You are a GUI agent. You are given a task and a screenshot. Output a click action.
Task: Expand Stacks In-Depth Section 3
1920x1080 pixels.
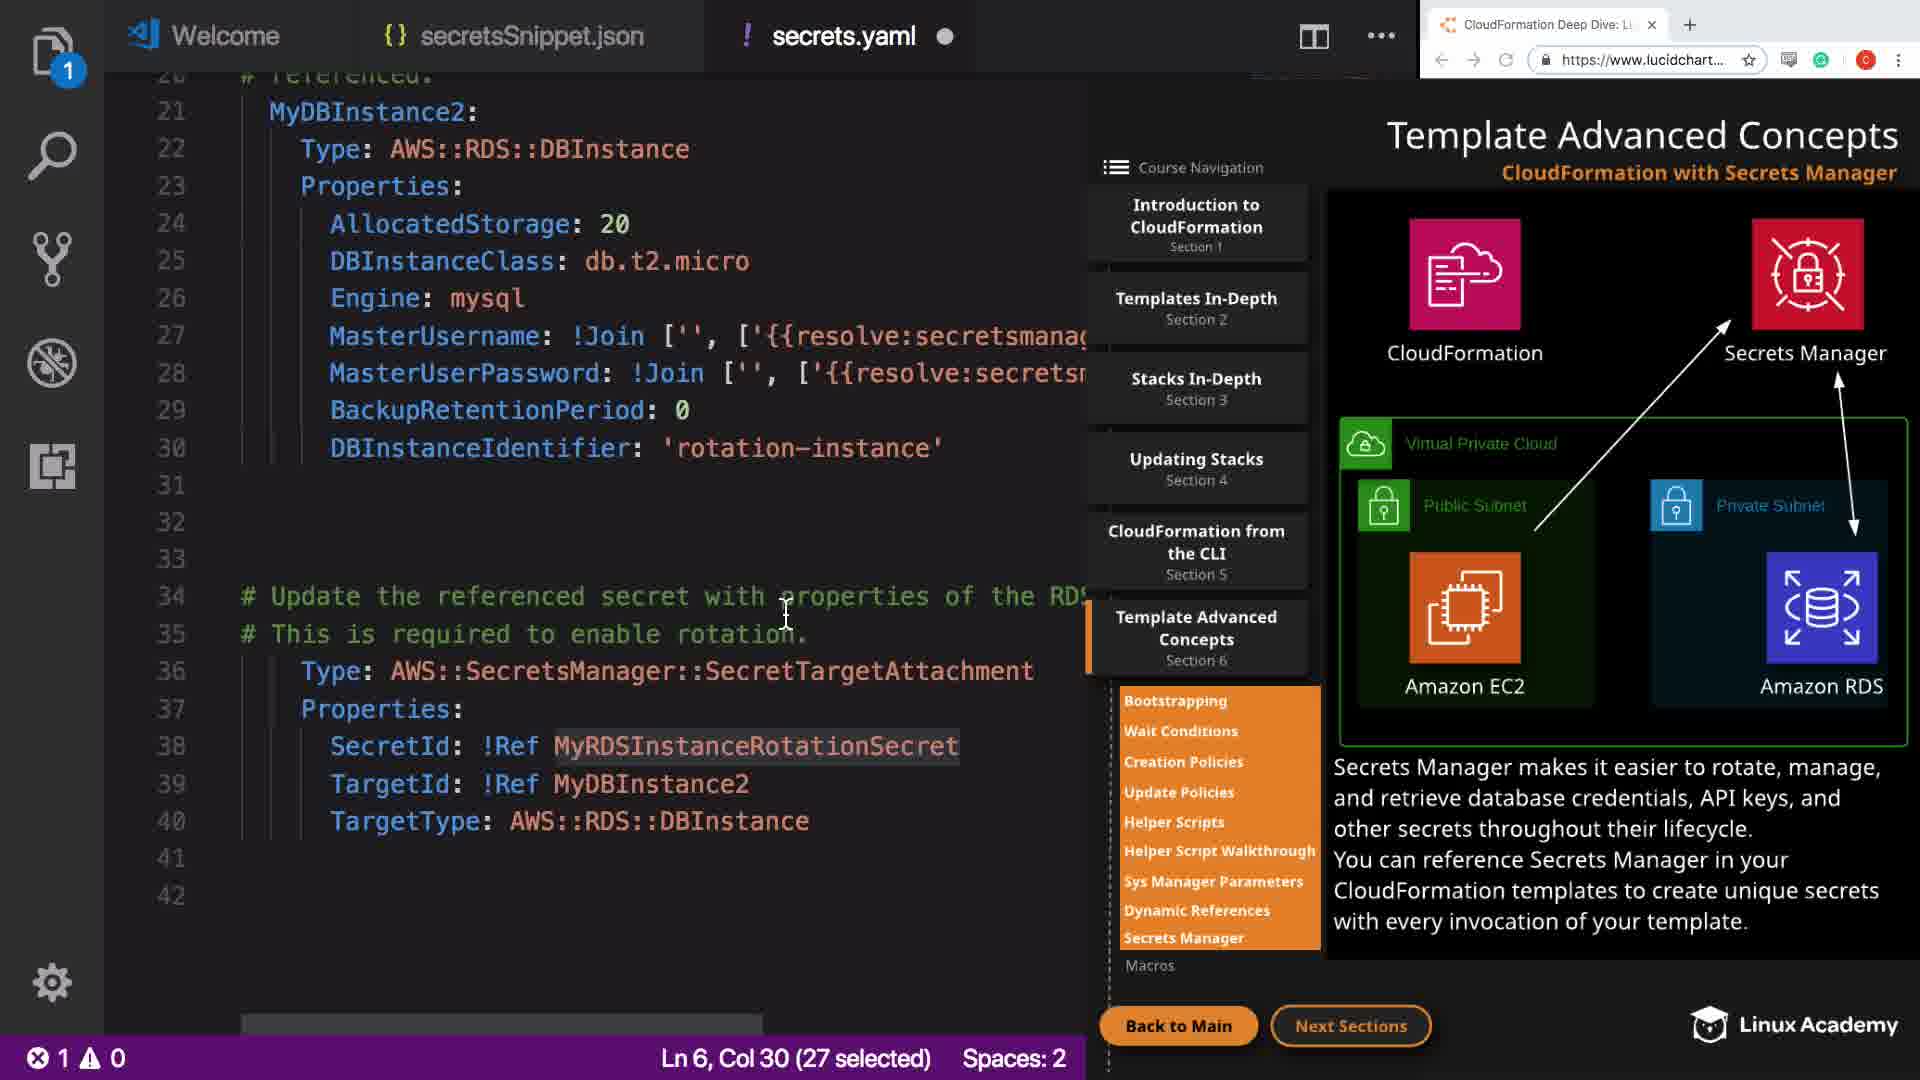pyautogui.click(x=1196, y=388)
